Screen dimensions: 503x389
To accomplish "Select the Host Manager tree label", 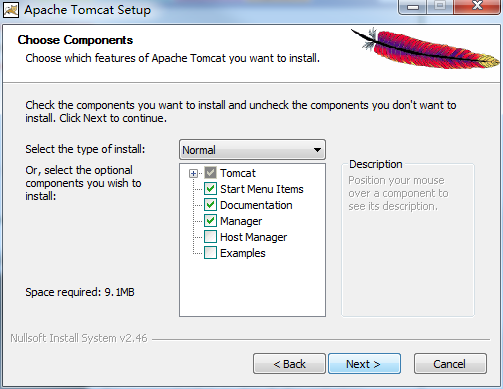I will [253, 237].
